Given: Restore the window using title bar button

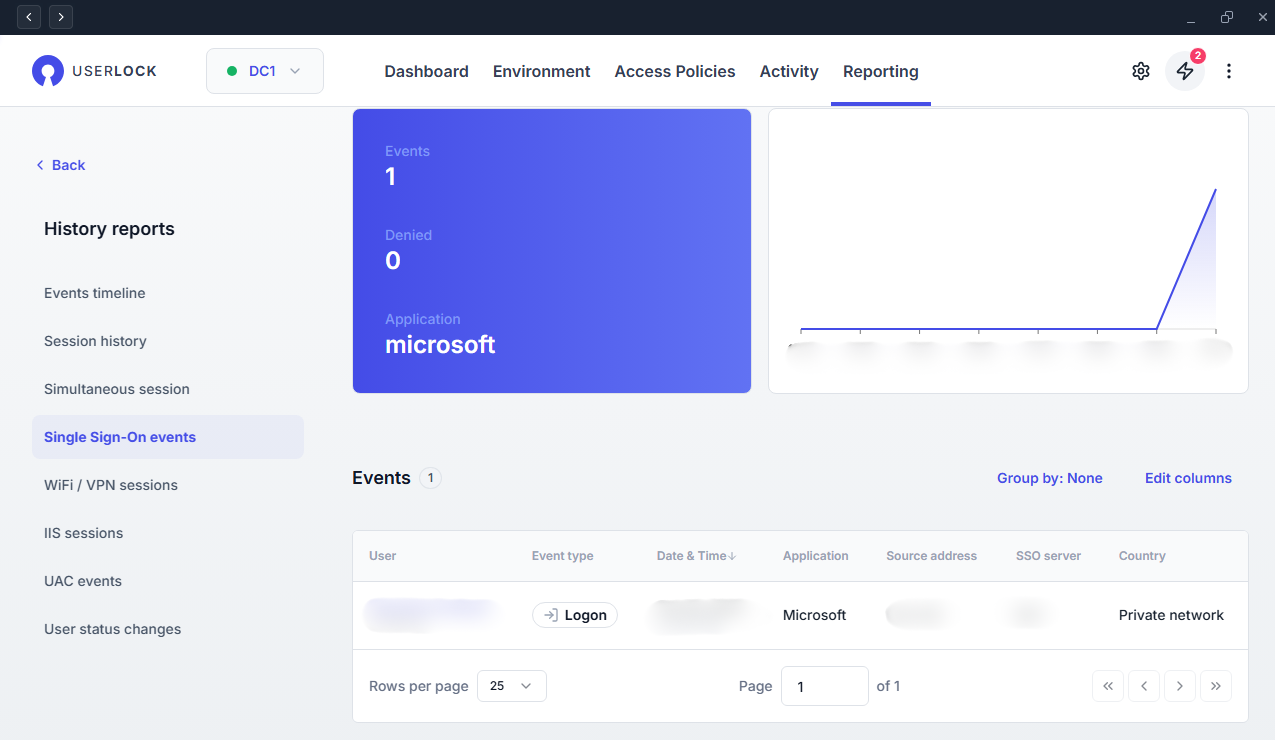Looking at the screenshot, I should pyautogui.click(x=1227, y=17).
